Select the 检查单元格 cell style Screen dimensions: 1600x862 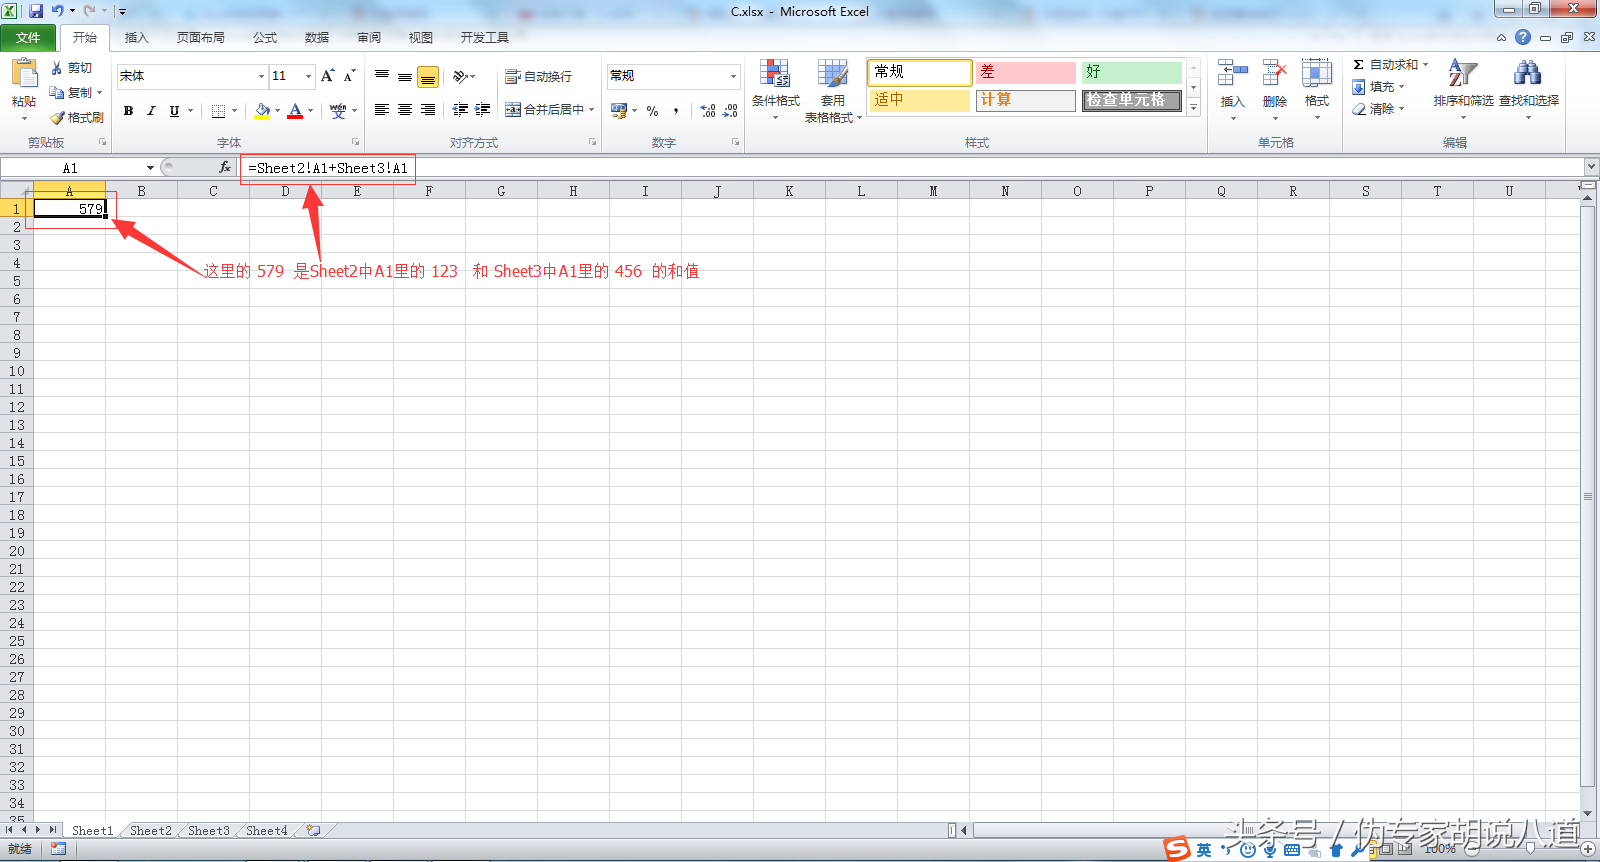(x=1132, y=100)
